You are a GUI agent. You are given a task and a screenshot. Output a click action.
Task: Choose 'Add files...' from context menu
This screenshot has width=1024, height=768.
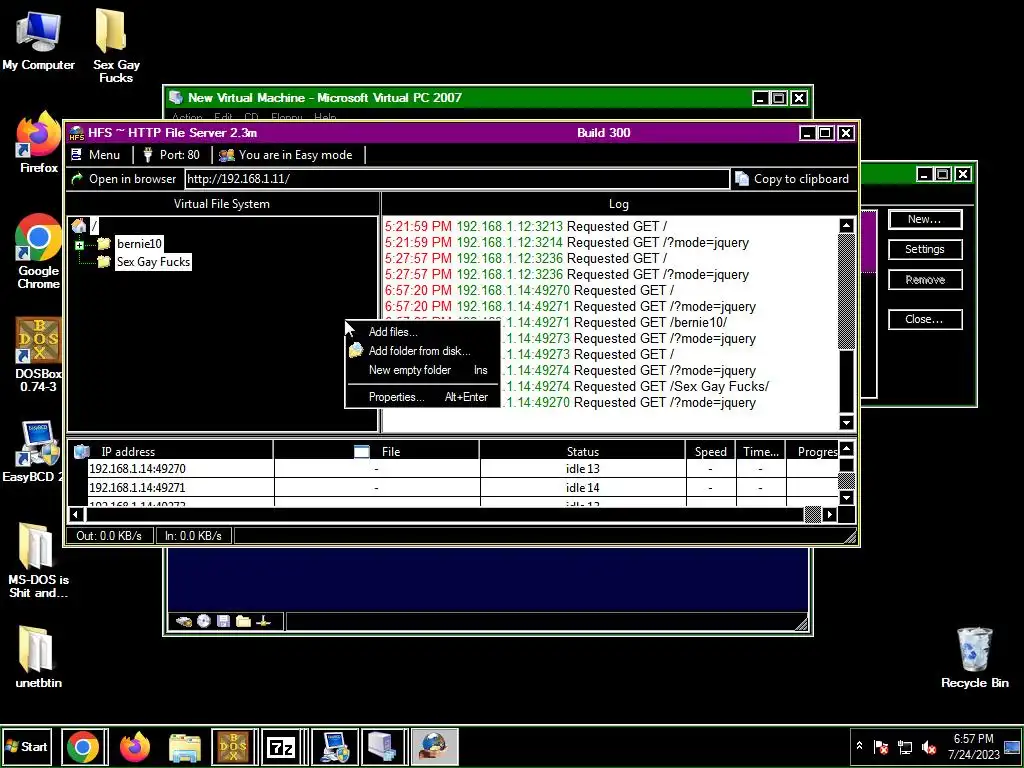(392, 332)
